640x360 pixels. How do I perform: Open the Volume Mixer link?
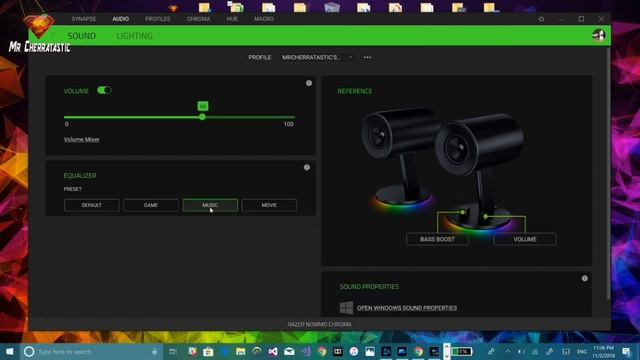[82, 140]
